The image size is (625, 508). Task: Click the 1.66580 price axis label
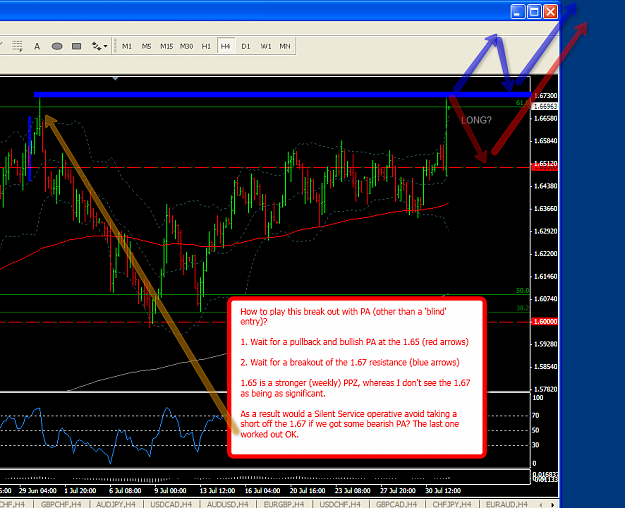click(x=545, y=118)
